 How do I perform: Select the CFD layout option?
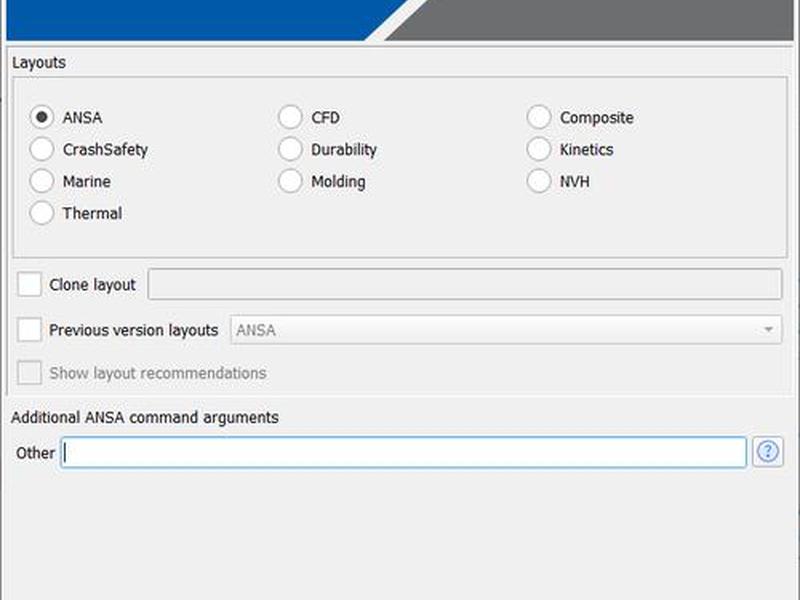(290, 117)
